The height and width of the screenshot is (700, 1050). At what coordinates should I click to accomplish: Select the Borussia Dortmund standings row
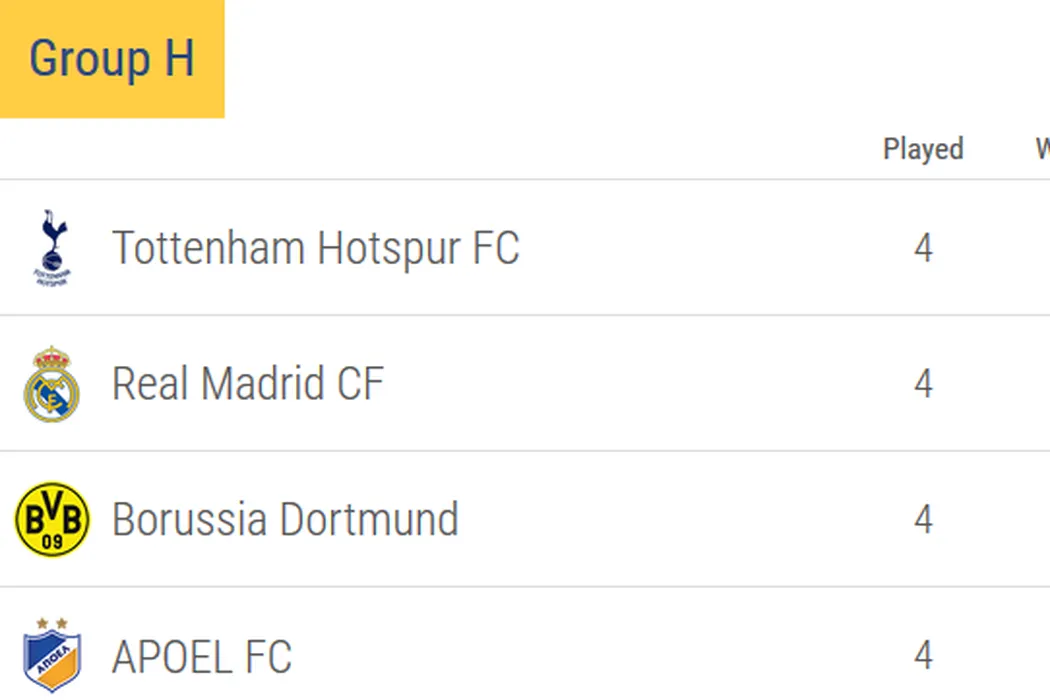[x=700, y=520]
